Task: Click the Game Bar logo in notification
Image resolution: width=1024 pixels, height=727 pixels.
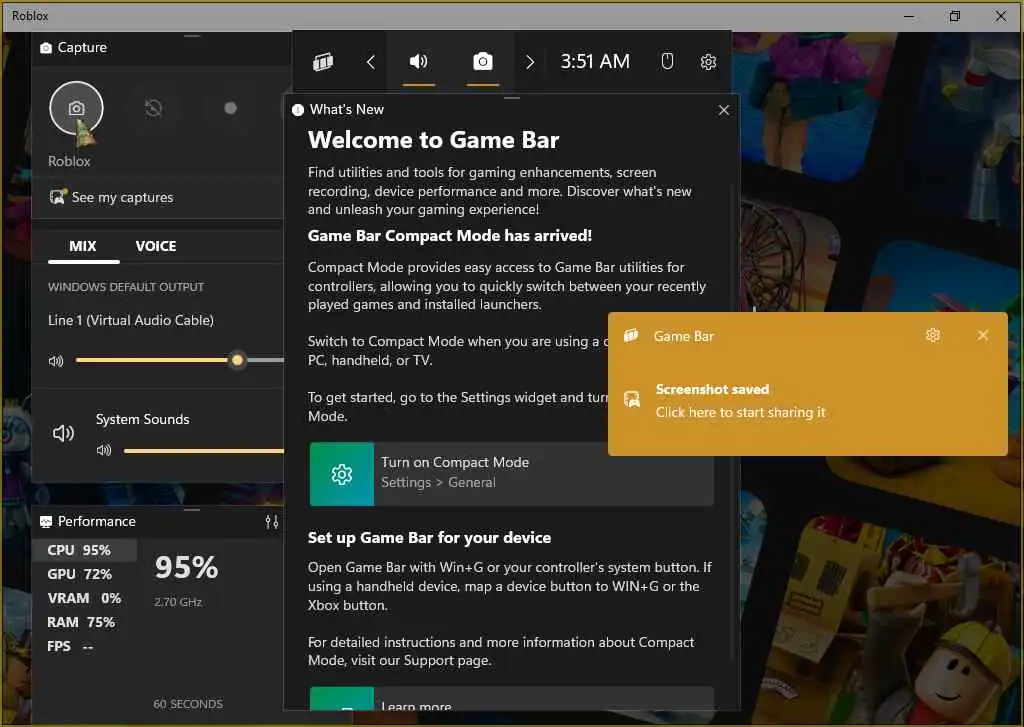Action: (631, 336)
